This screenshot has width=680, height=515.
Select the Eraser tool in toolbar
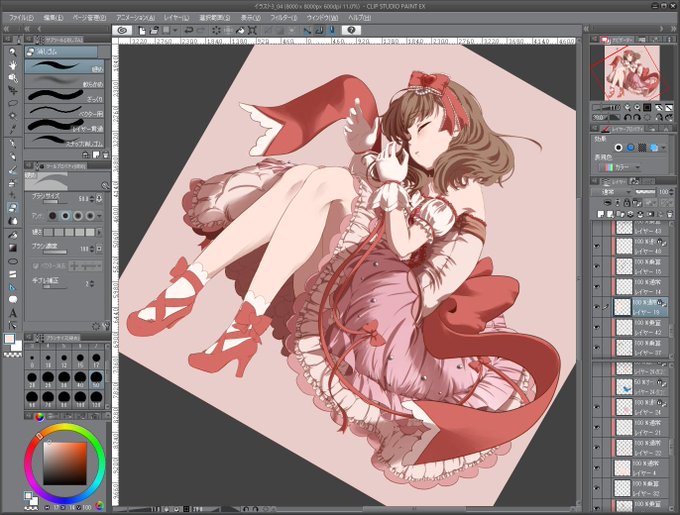(13, 208)
